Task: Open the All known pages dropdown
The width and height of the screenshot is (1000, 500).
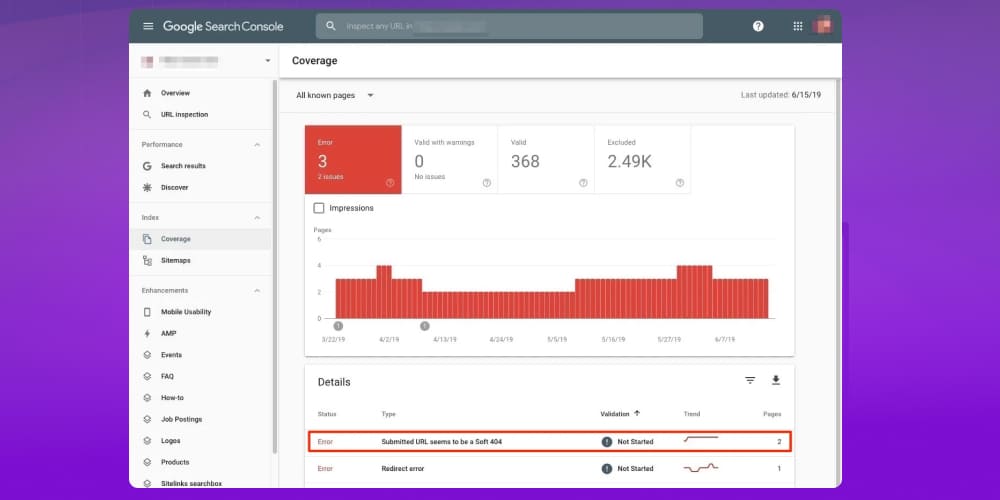Action: [x=335, y=95]
